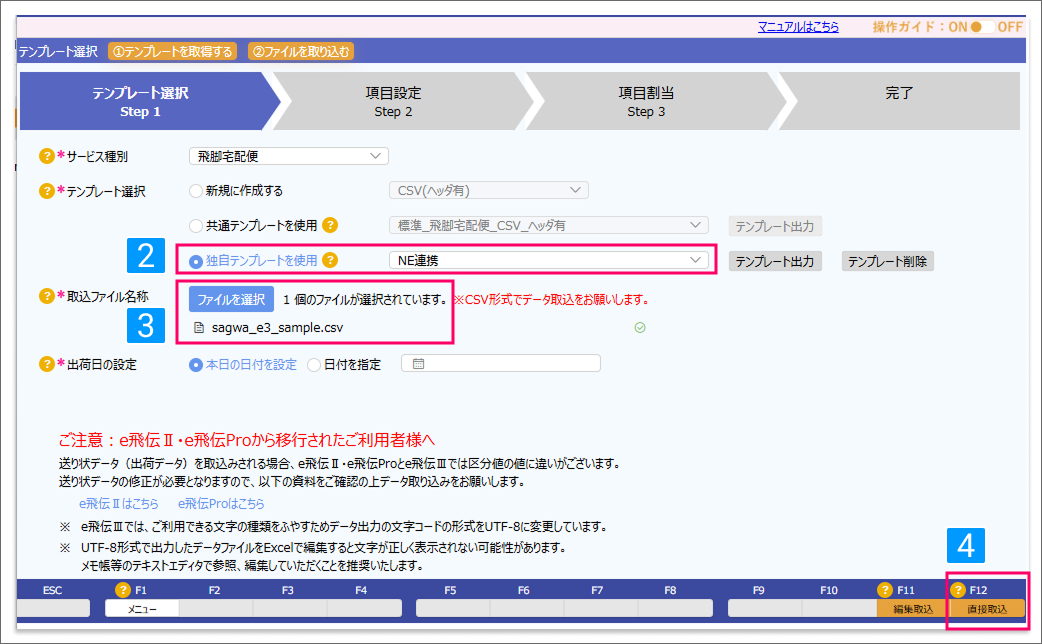The height and width of the screenshot is (644, 1042).
Task: Click help icon beside 取込ファイル名称 label
Action: point(46,295)
